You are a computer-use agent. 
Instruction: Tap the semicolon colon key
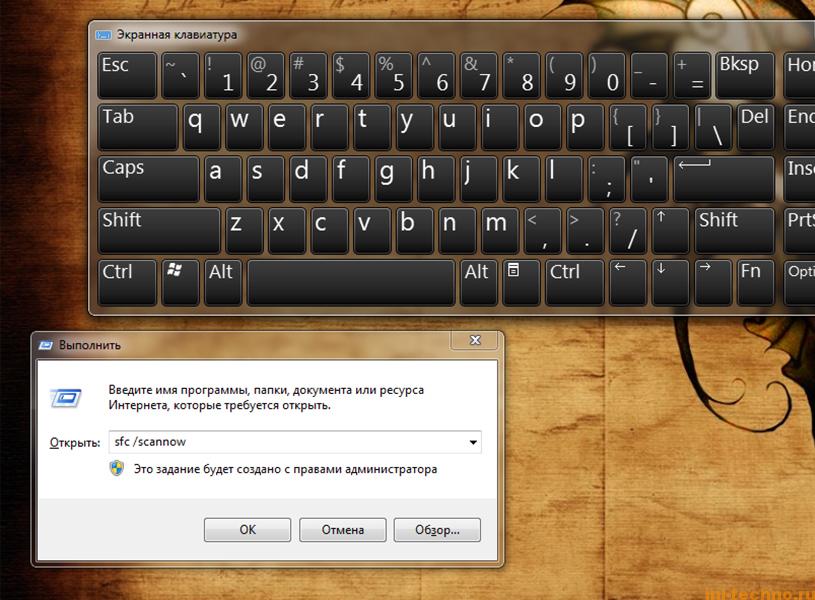click(607, 179)
